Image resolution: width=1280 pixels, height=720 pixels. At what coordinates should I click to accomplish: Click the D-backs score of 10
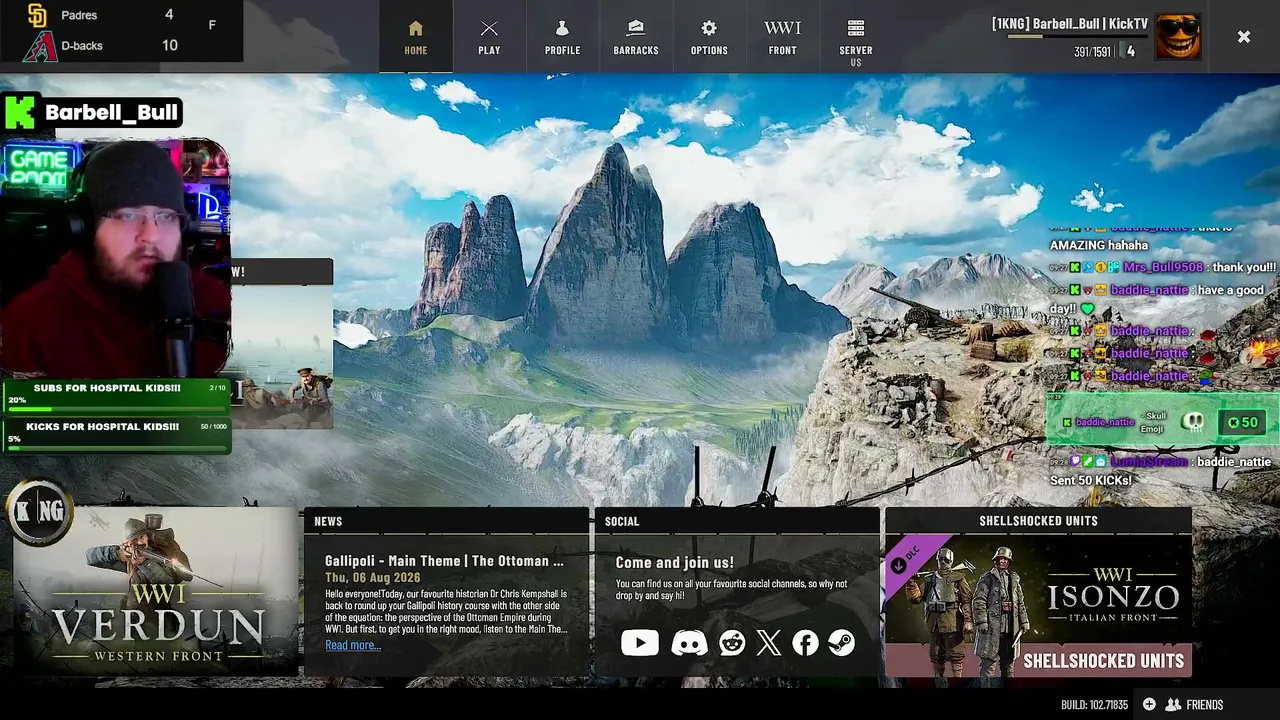[x=170, y=45]
